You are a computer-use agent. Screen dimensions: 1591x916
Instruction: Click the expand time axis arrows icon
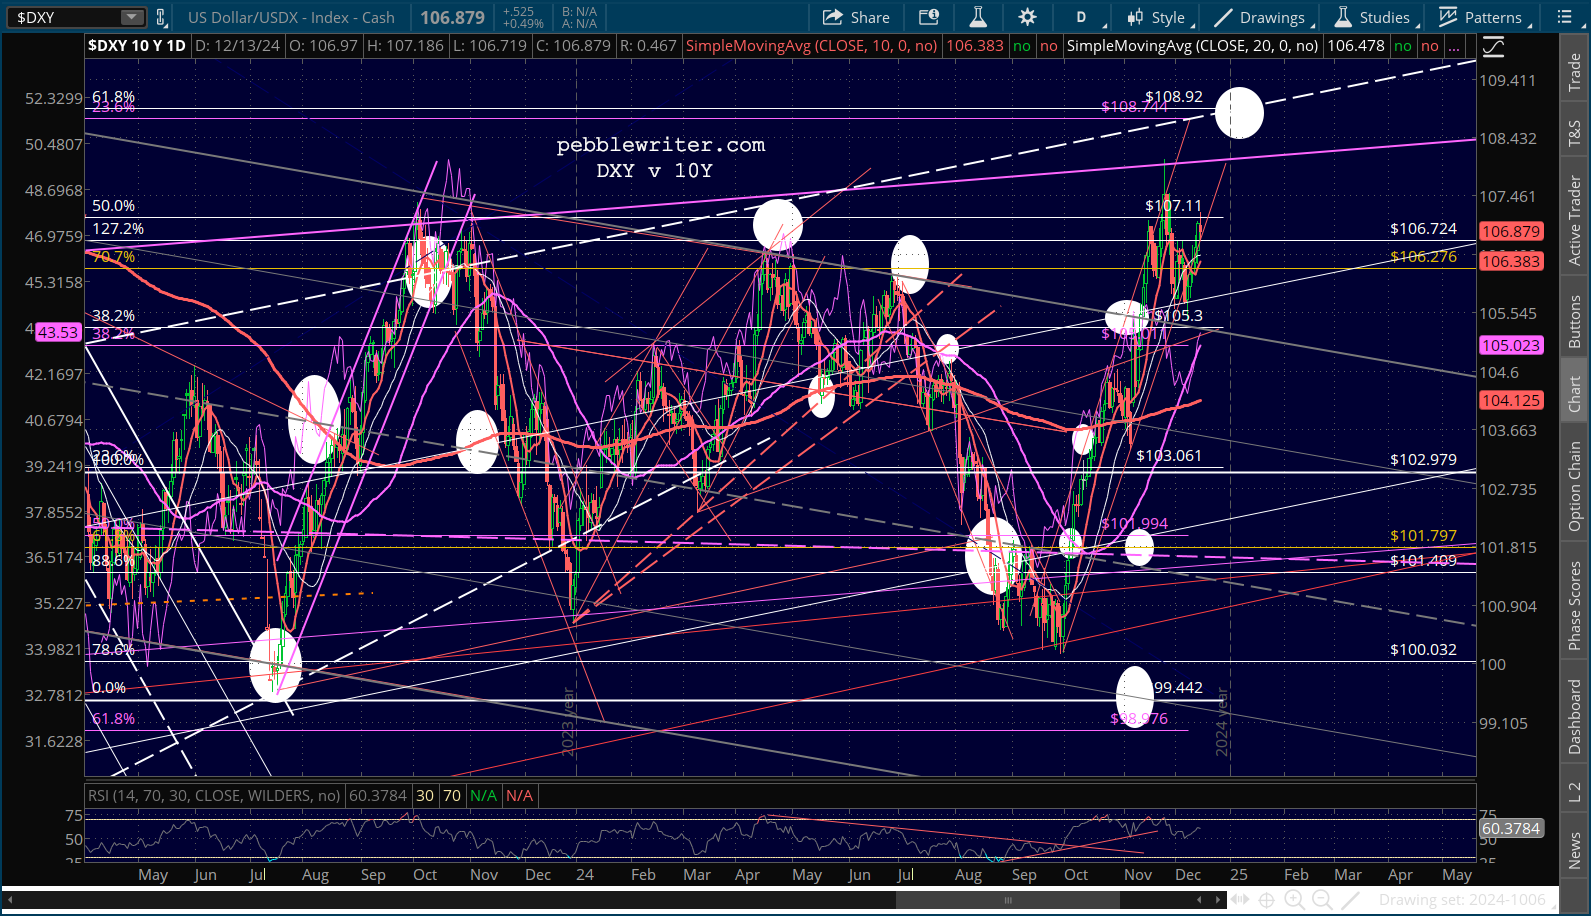1239,899
